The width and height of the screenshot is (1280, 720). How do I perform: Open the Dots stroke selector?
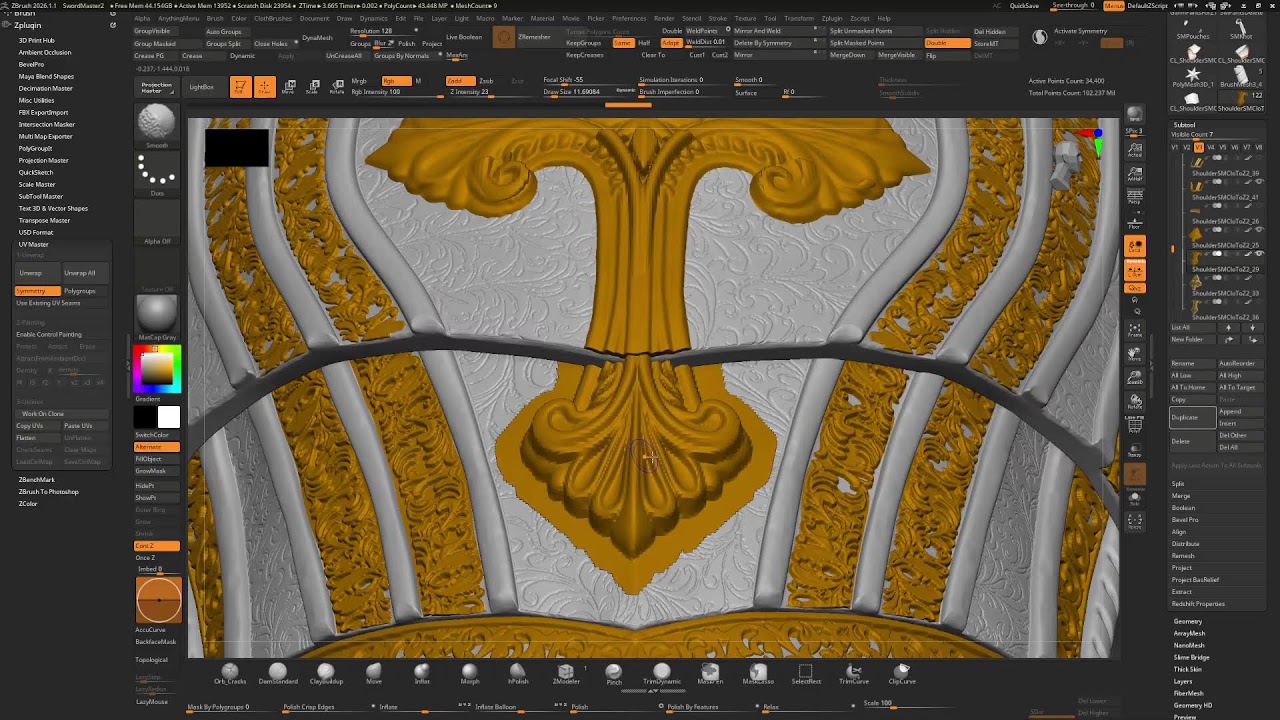click(156, 174)
